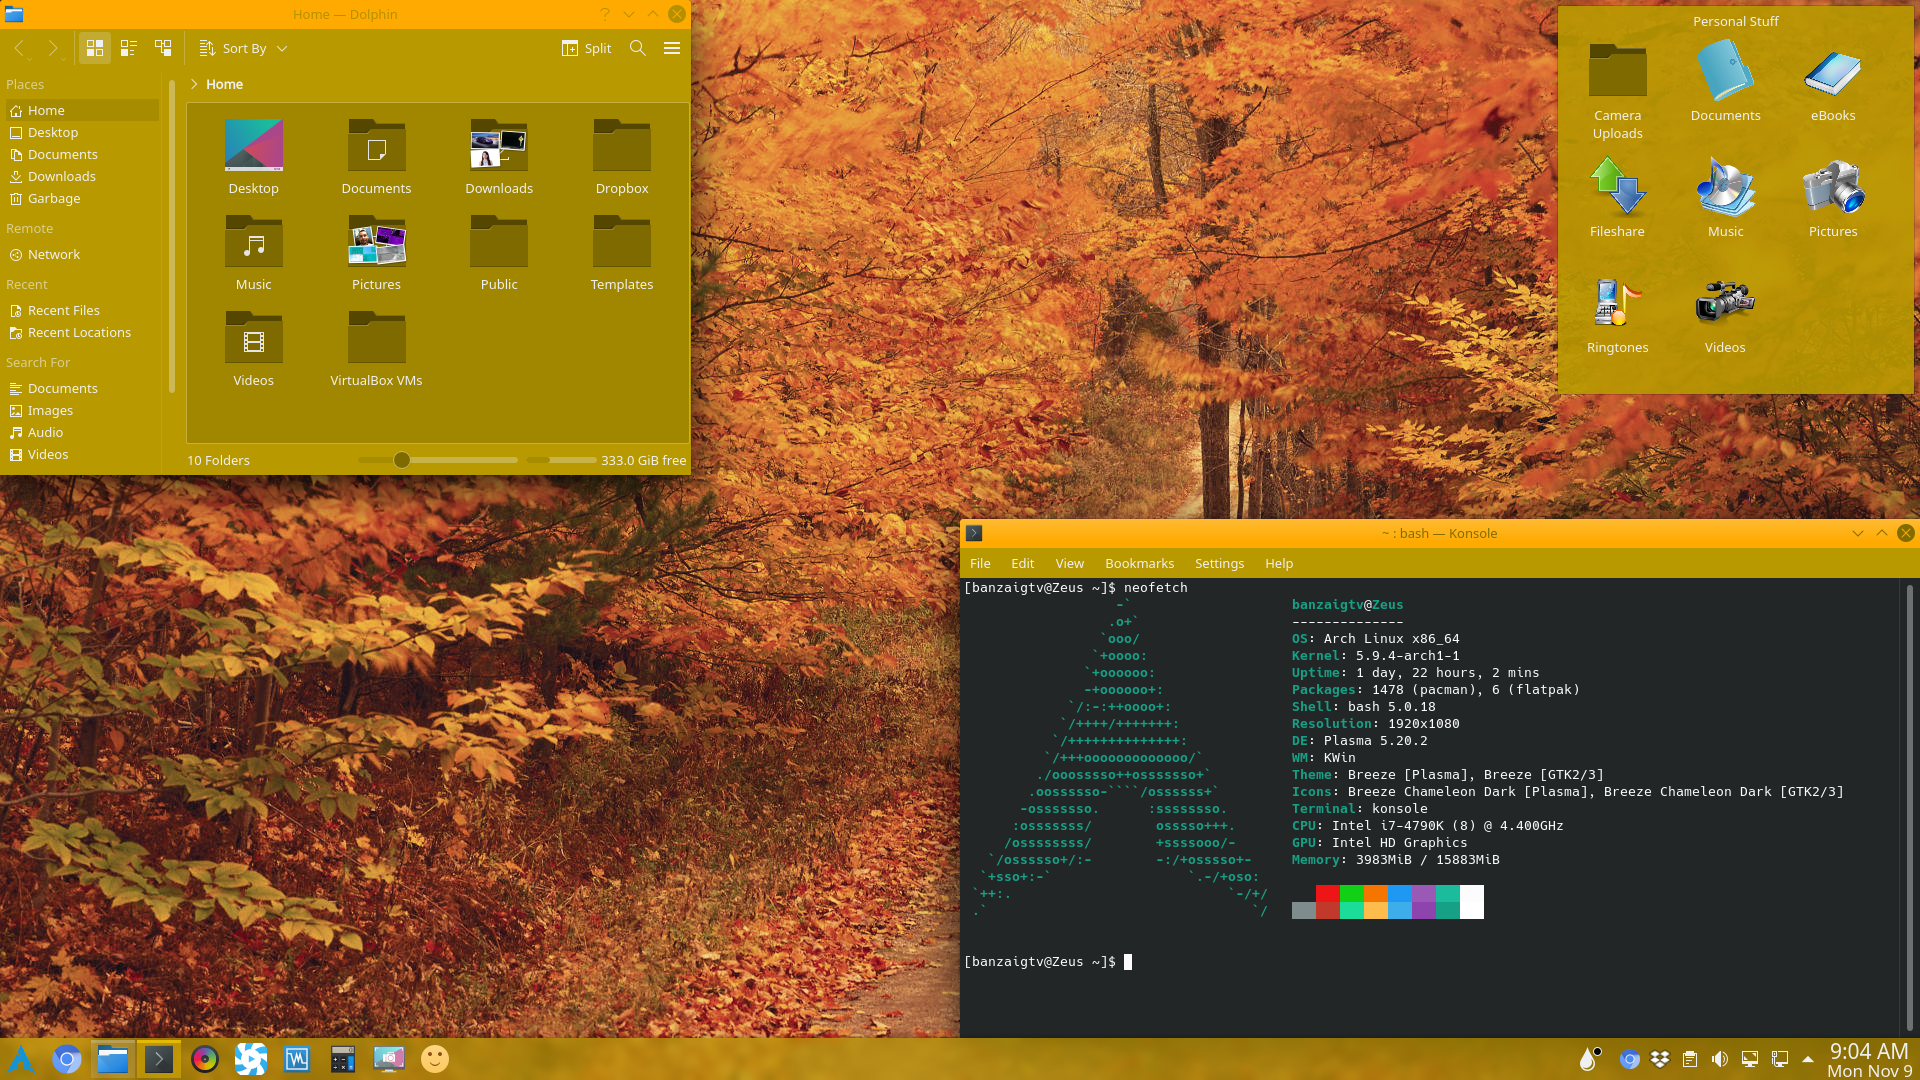
Task: Switch Dolphin to Icons view mode
Action: tap(95, 48)
